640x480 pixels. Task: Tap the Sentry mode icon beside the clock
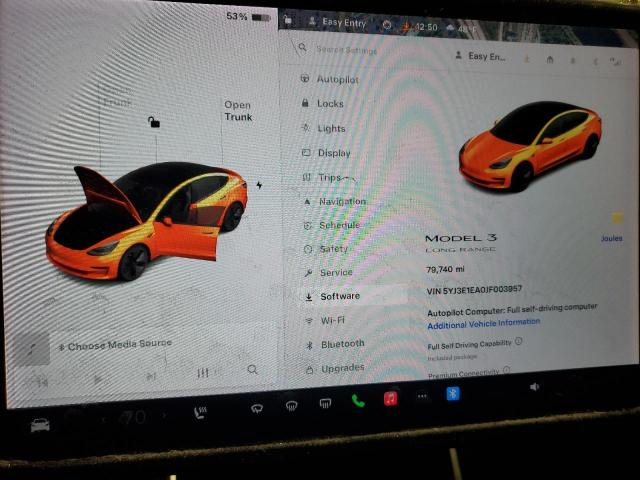[x=387, y=25]
